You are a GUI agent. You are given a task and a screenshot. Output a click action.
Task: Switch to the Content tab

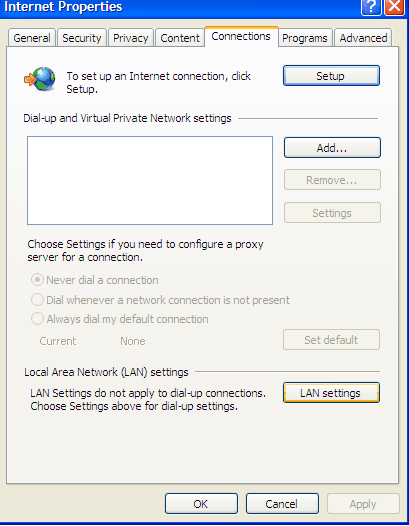click(180, 38)
